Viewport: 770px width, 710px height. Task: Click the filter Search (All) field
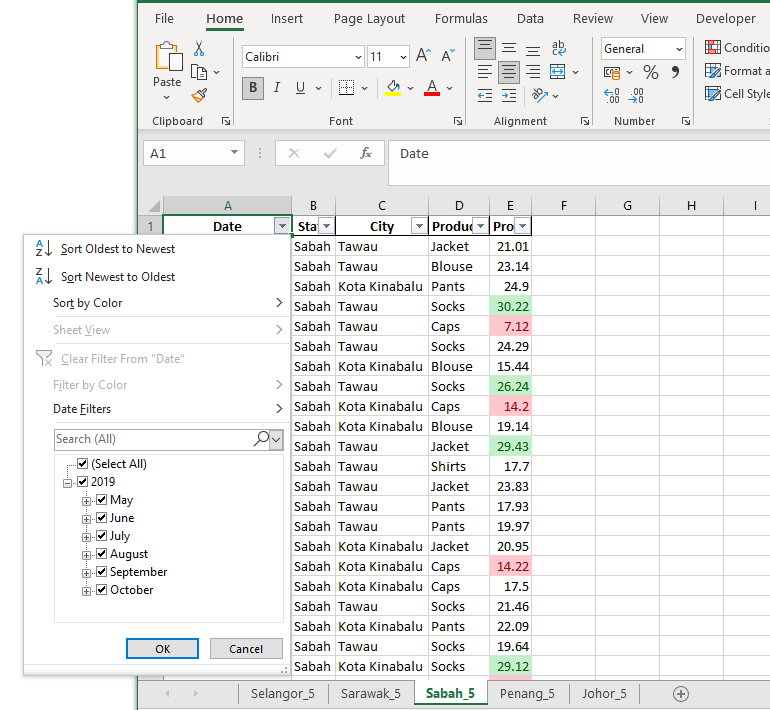click(x=152, y=439)
